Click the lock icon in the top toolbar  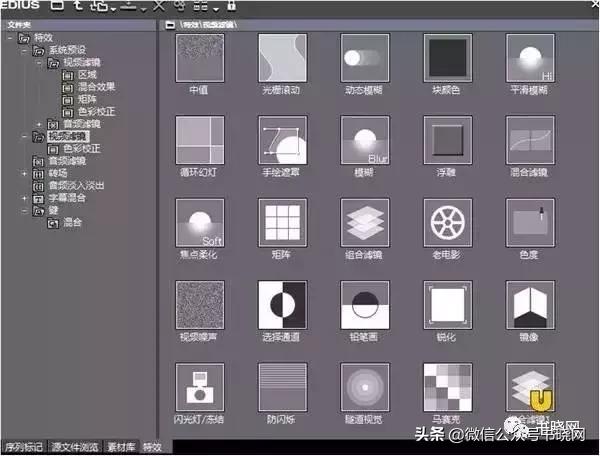232,7
